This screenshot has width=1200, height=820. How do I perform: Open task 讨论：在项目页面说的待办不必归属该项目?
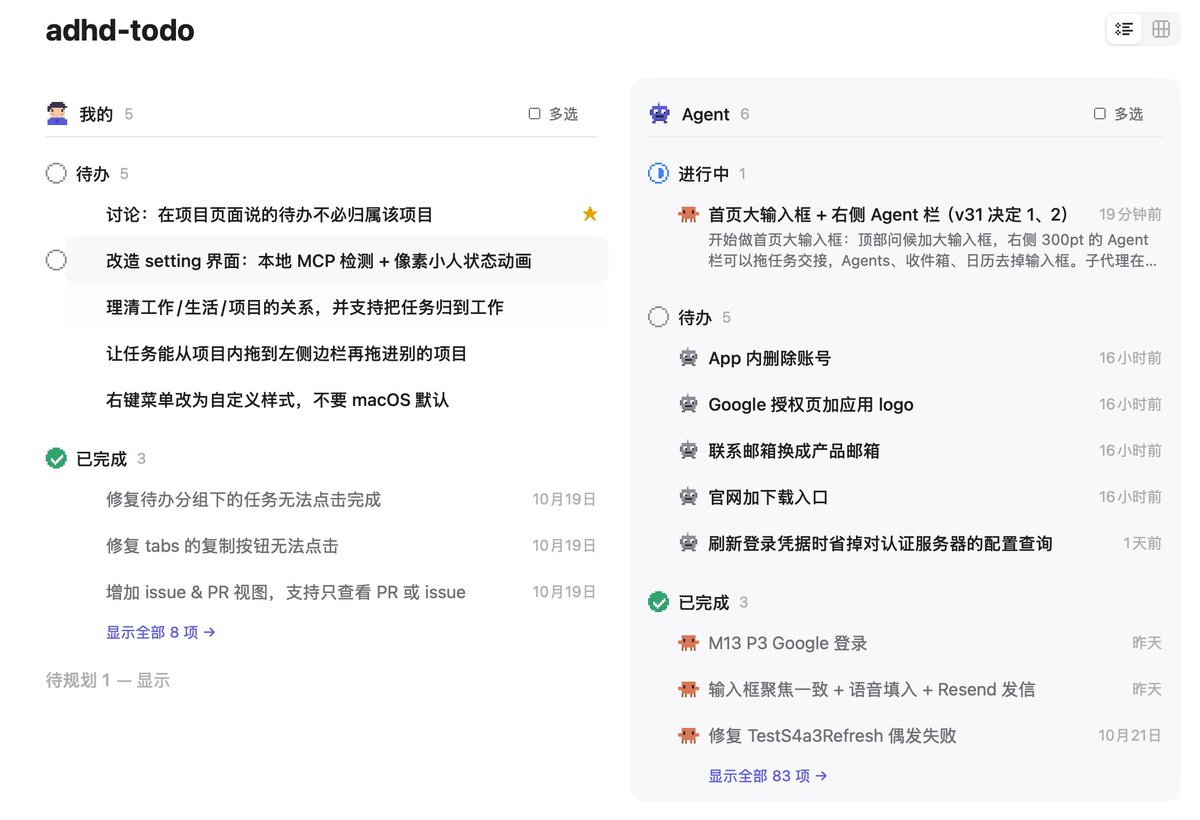coord(270,215)
